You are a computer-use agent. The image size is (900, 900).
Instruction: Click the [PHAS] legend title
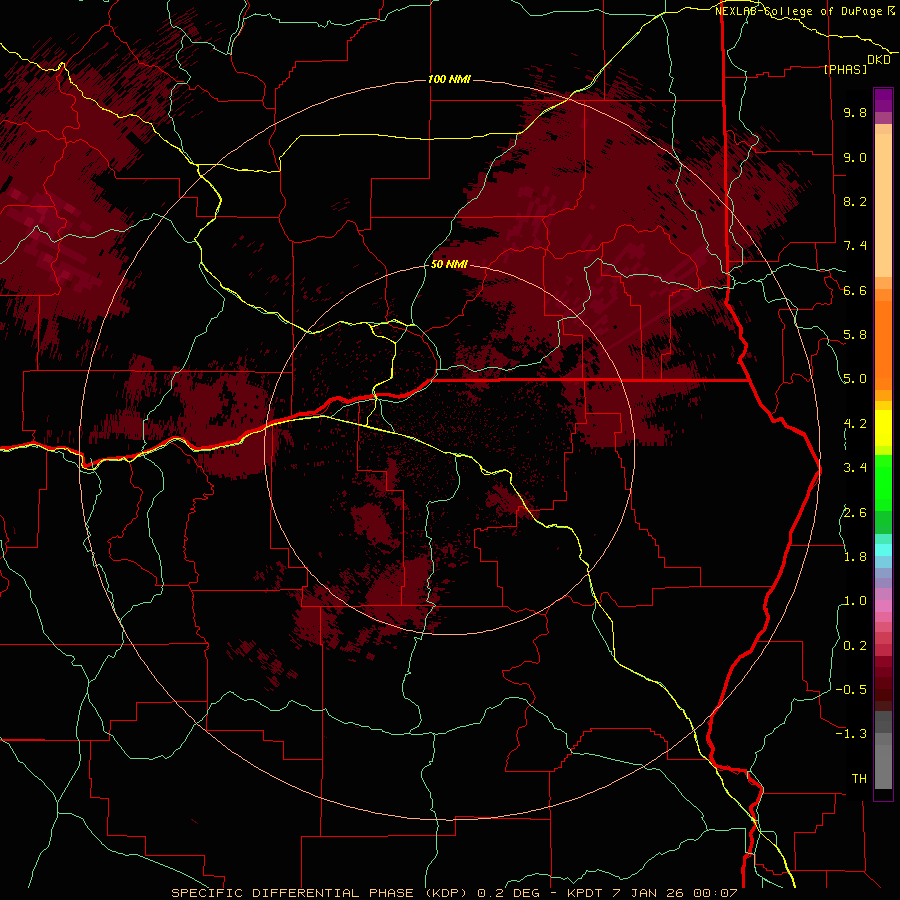tap(845, 69)
